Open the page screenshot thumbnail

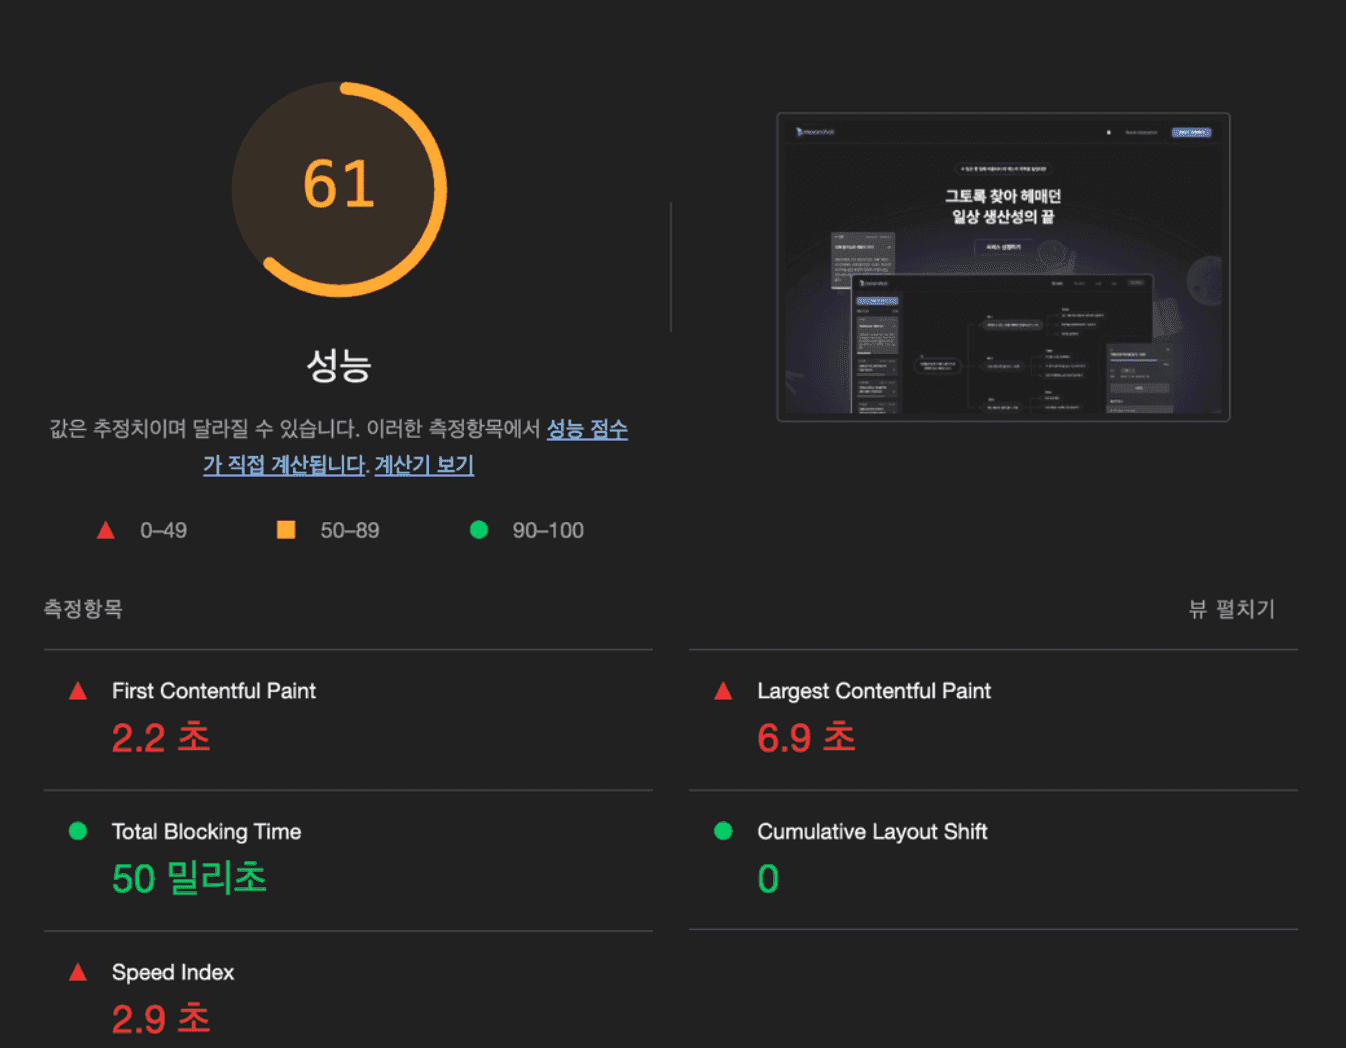1003,267
